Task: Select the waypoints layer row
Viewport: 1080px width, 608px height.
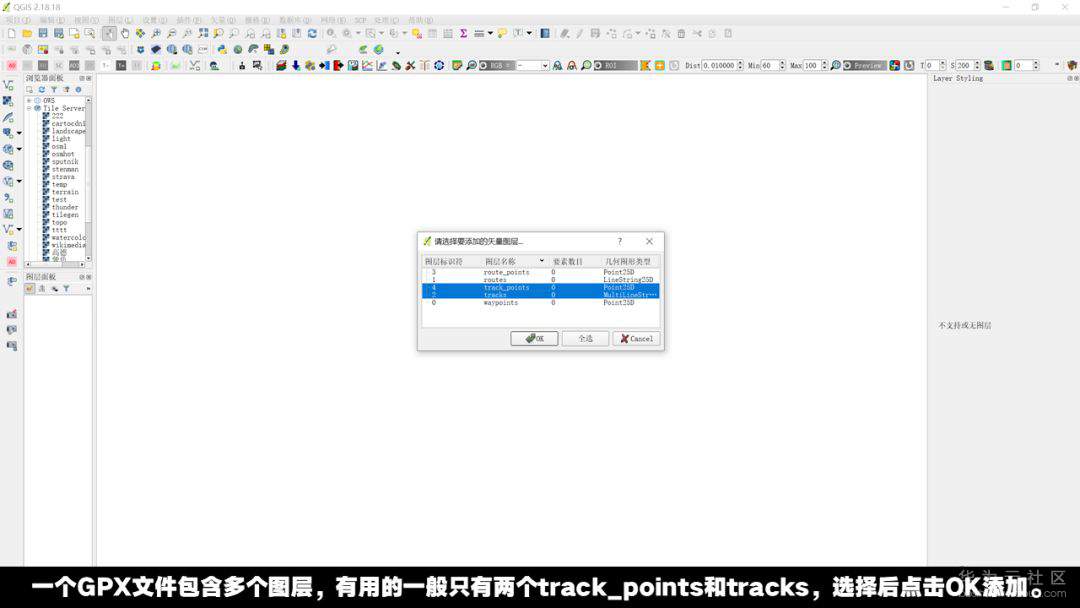Action: coord(541,302)
